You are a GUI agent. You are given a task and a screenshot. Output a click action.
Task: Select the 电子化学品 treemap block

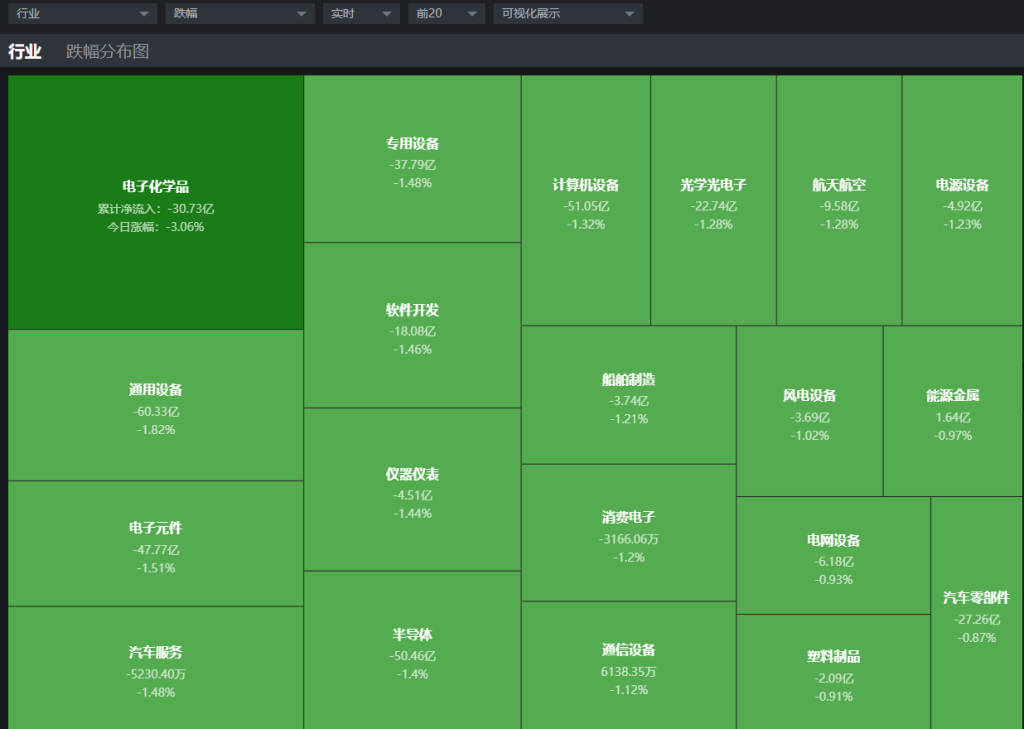coord(156,203)
